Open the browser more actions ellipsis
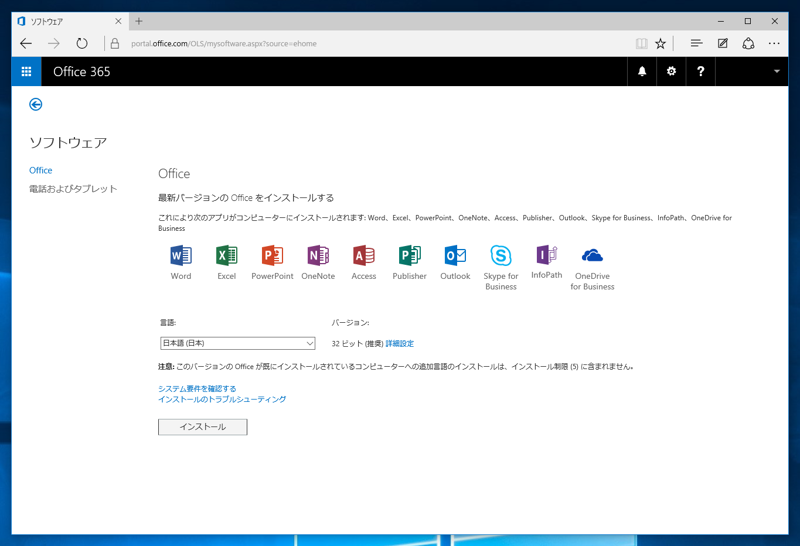 point(774,43)
